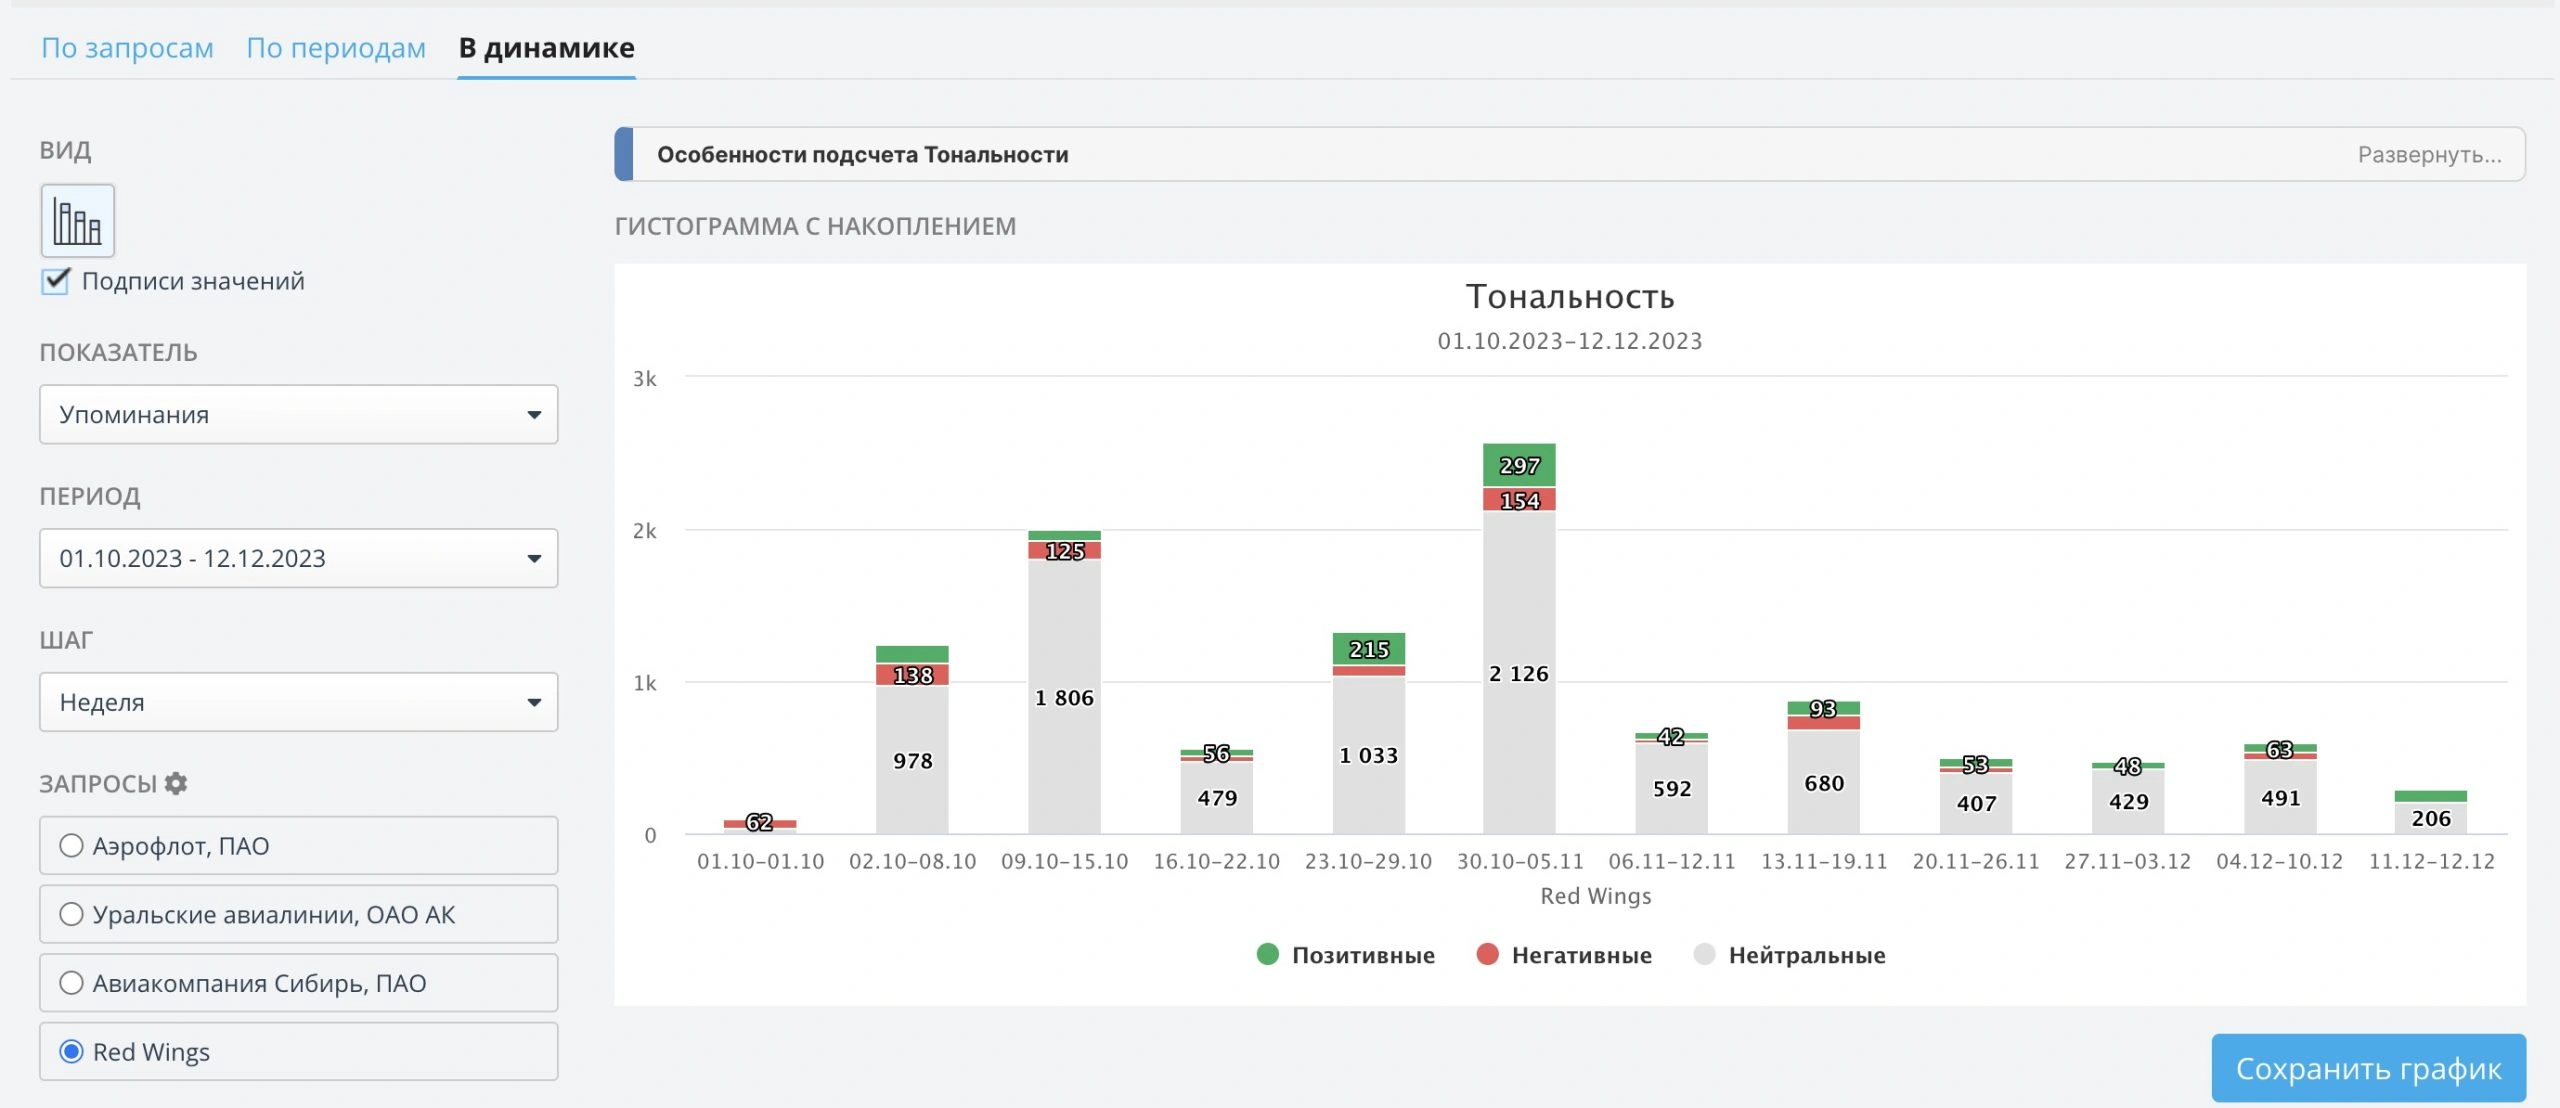The width and height of the screenshot is (2560, 1108).
Task: Select В динамике tab
Action: coord(546,48)
